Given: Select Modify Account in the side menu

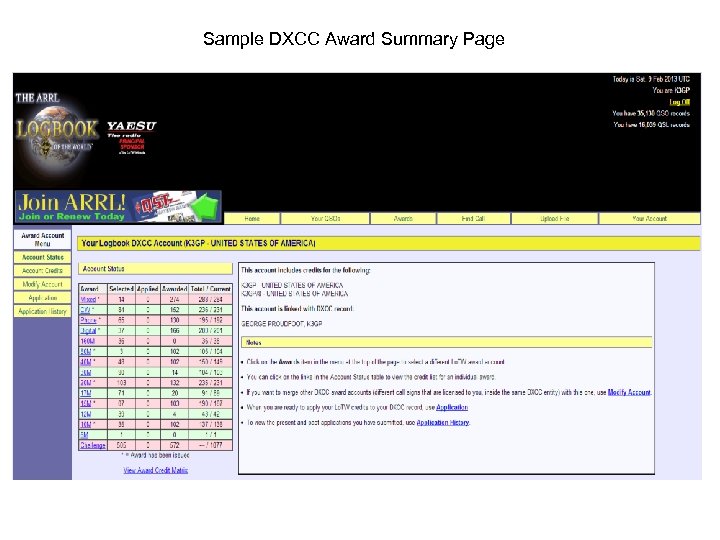Looking at the screenshot, I should point(43,284).
